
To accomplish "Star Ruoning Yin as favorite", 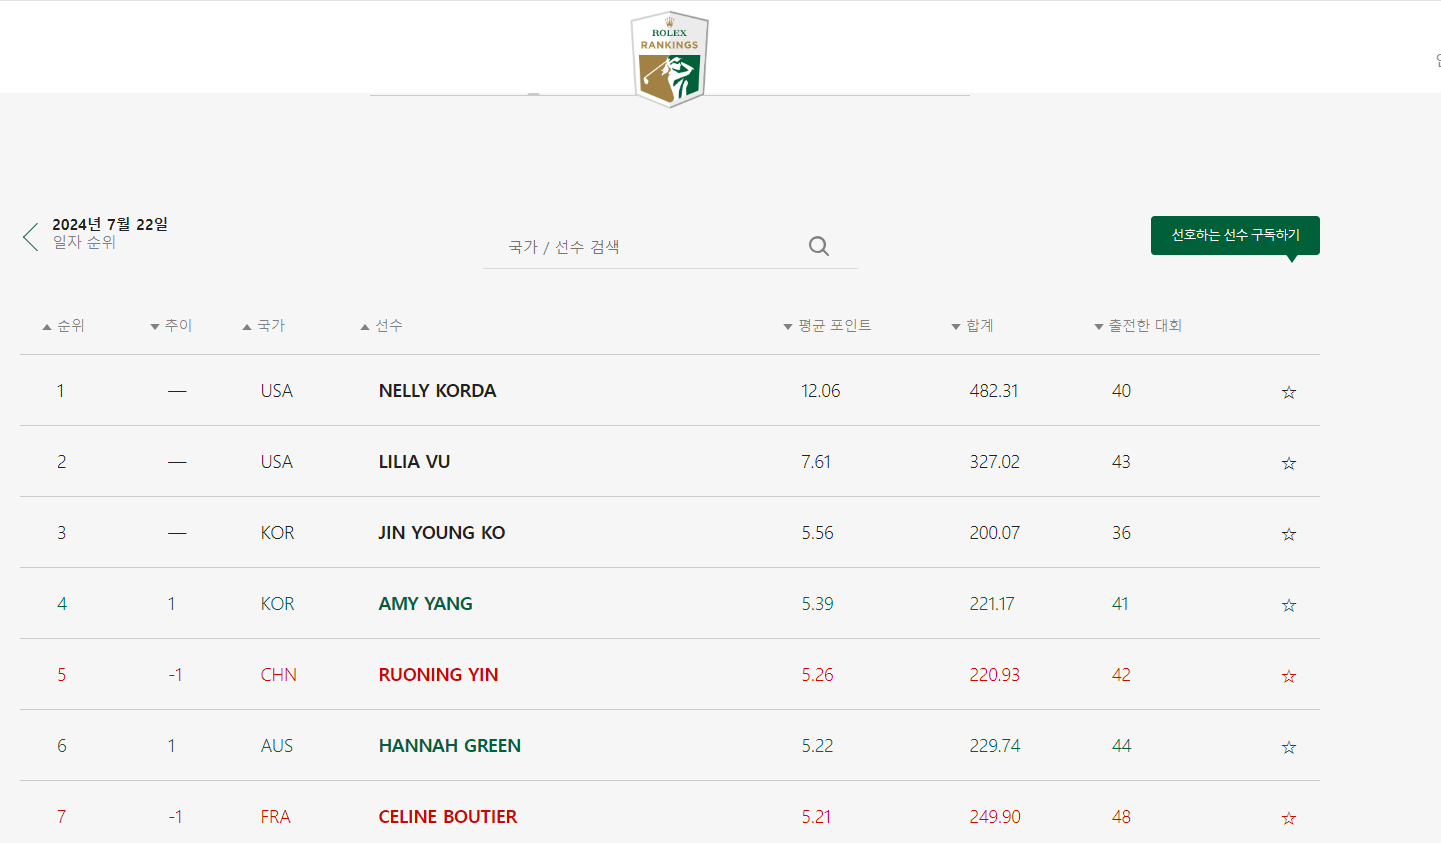I will pos(1289,676).
